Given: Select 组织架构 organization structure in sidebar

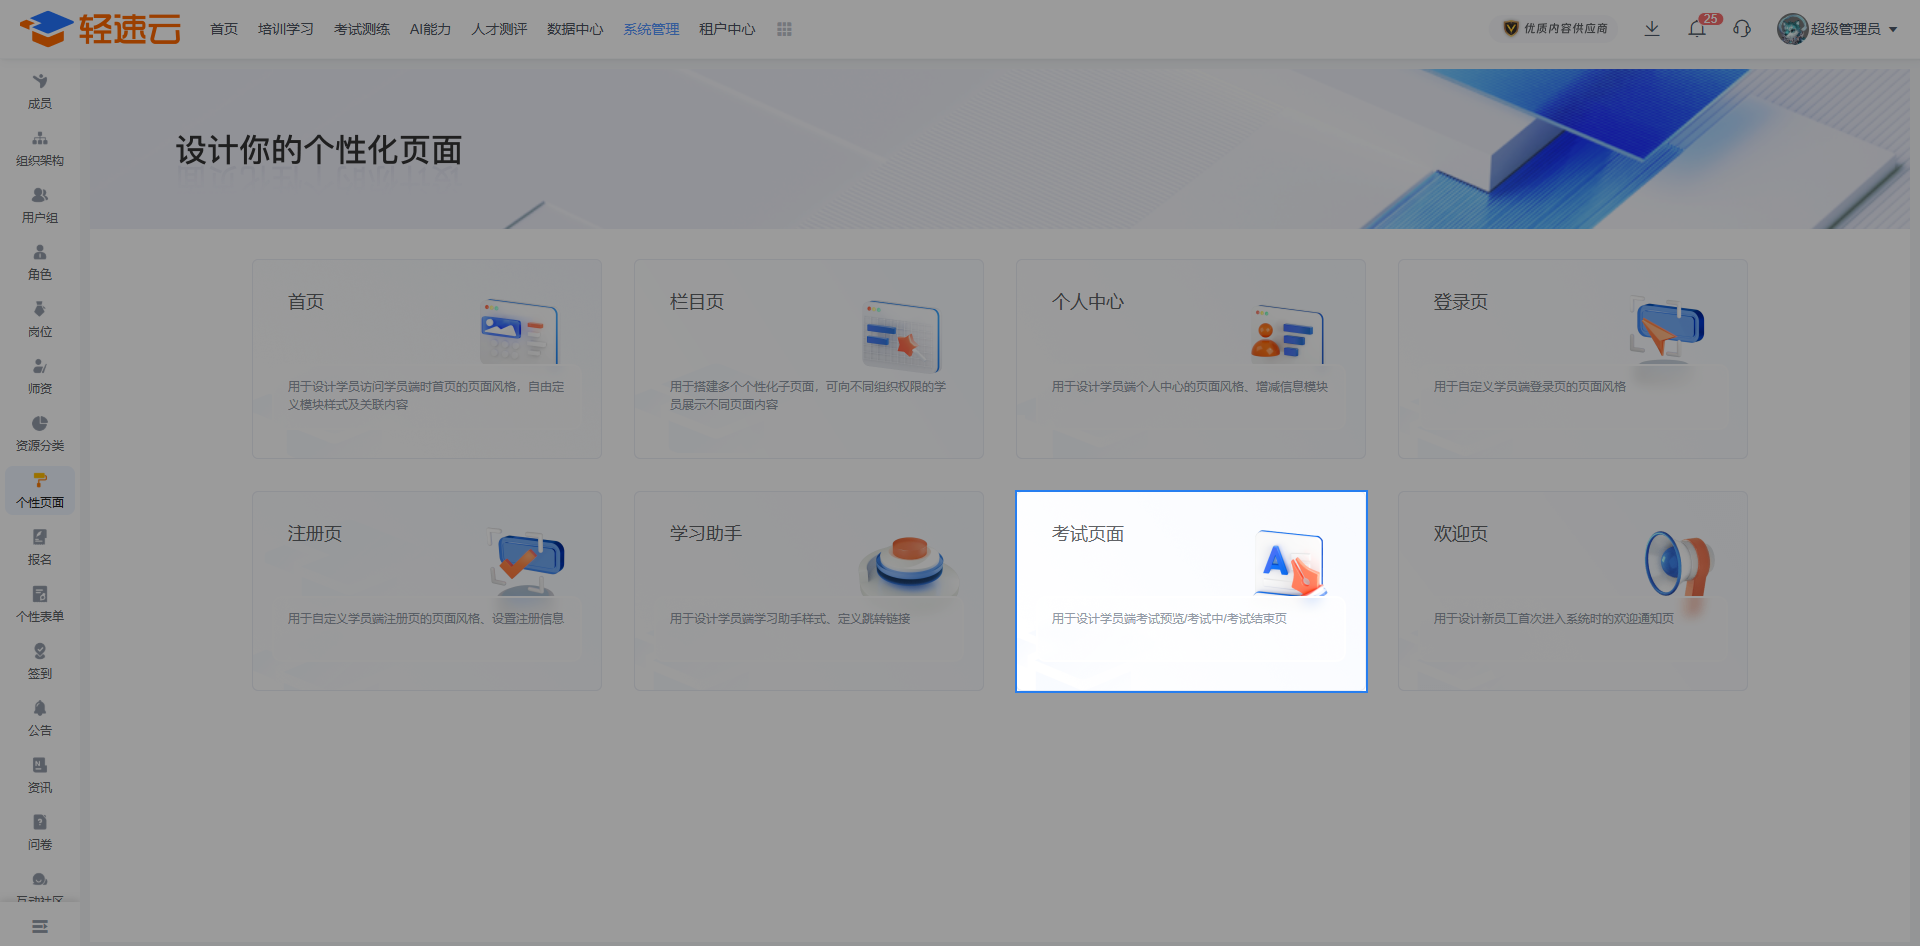Looking at the screenshot, I should point(40,148).
